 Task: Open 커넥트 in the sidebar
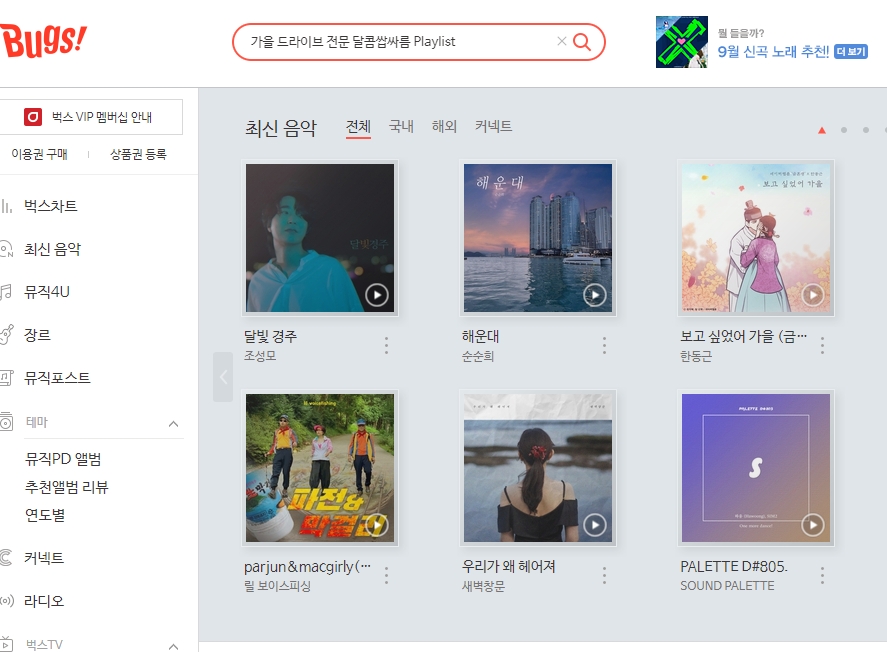coord(44,558)
